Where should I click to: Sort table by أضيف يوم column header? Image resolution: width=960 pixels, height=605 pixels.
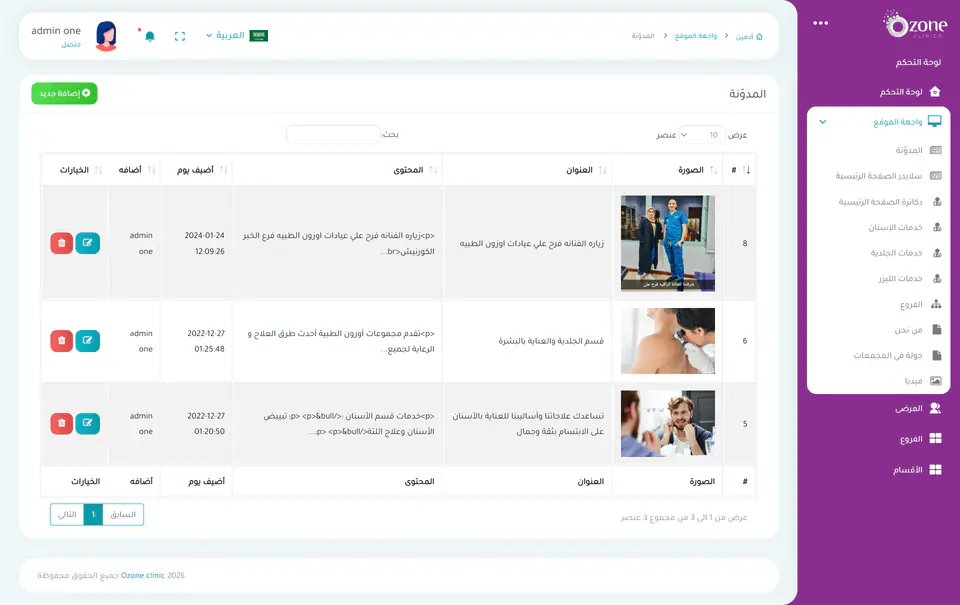pos(196,170)
